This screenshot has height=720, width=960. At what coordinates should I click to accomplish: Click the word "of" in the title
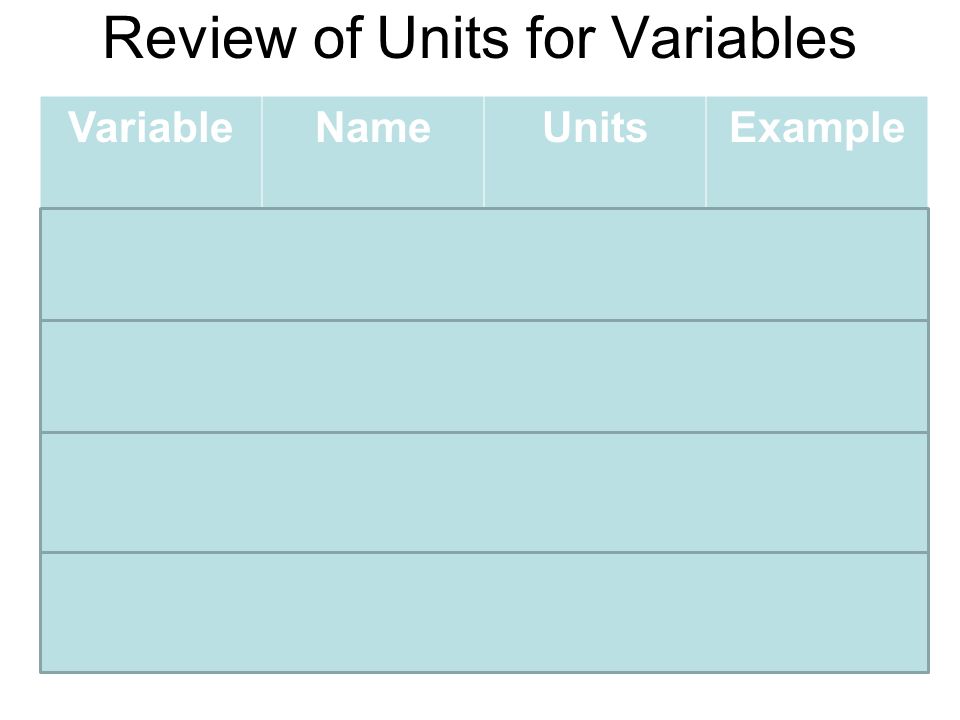coord(337,38)
